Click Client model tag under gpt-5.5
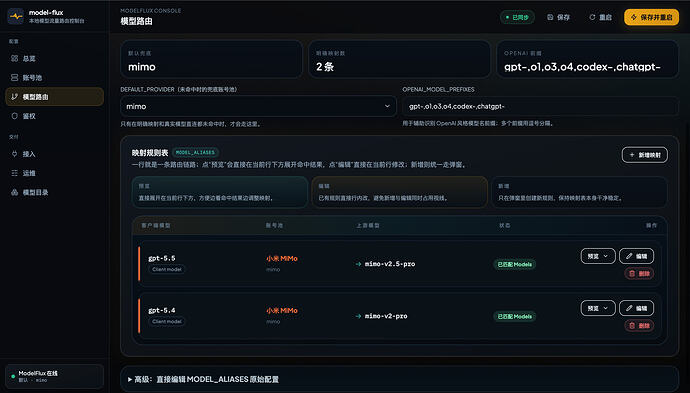Image resolution: width=690 pixels, height=393 pixels. (167, 269)
